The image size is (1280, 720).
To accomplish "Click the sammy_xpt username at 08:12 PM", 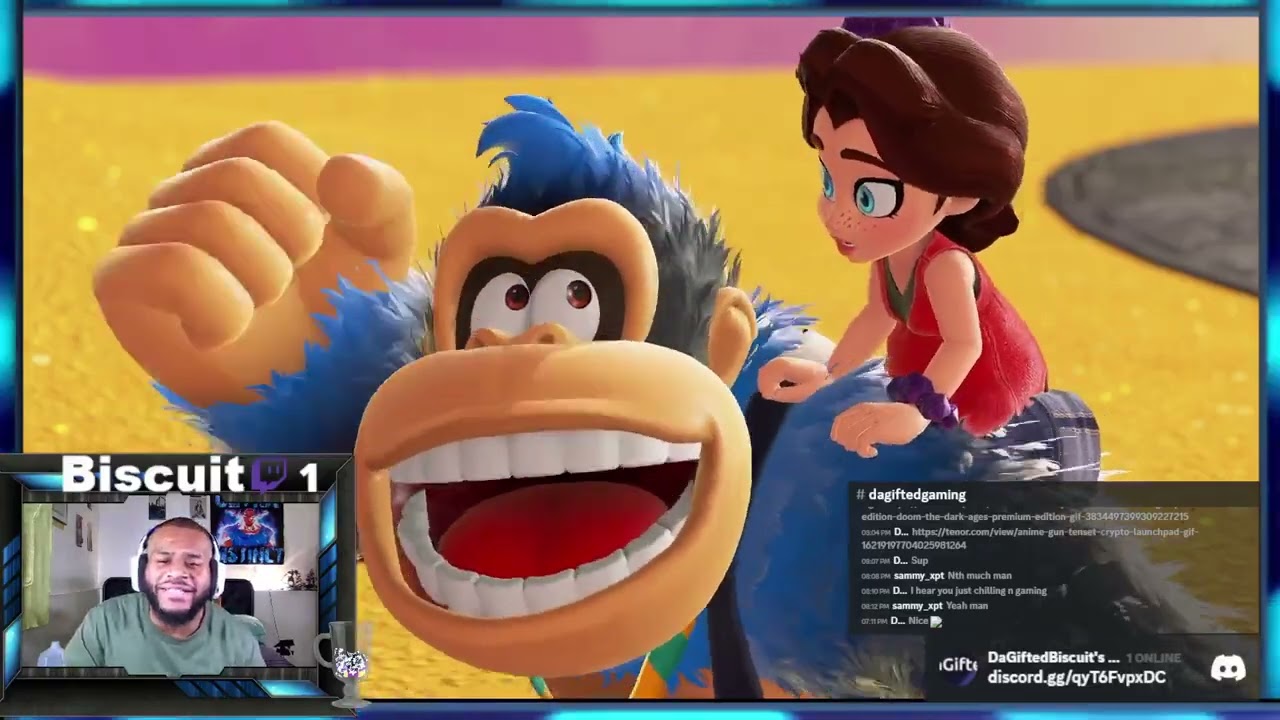I will [917, 606].
